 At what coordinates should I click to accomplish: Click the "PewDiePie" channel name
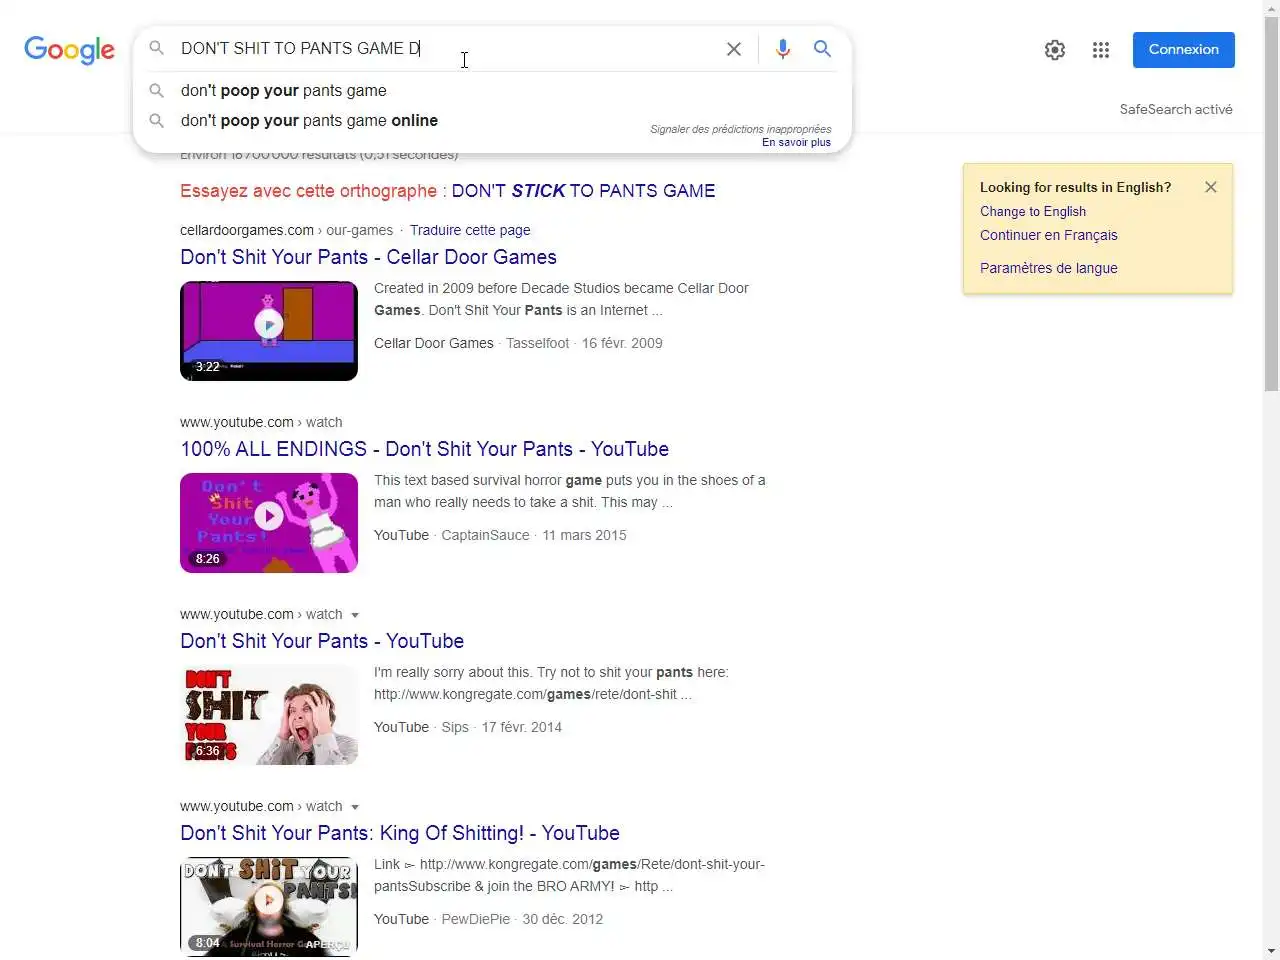point(475,919)
